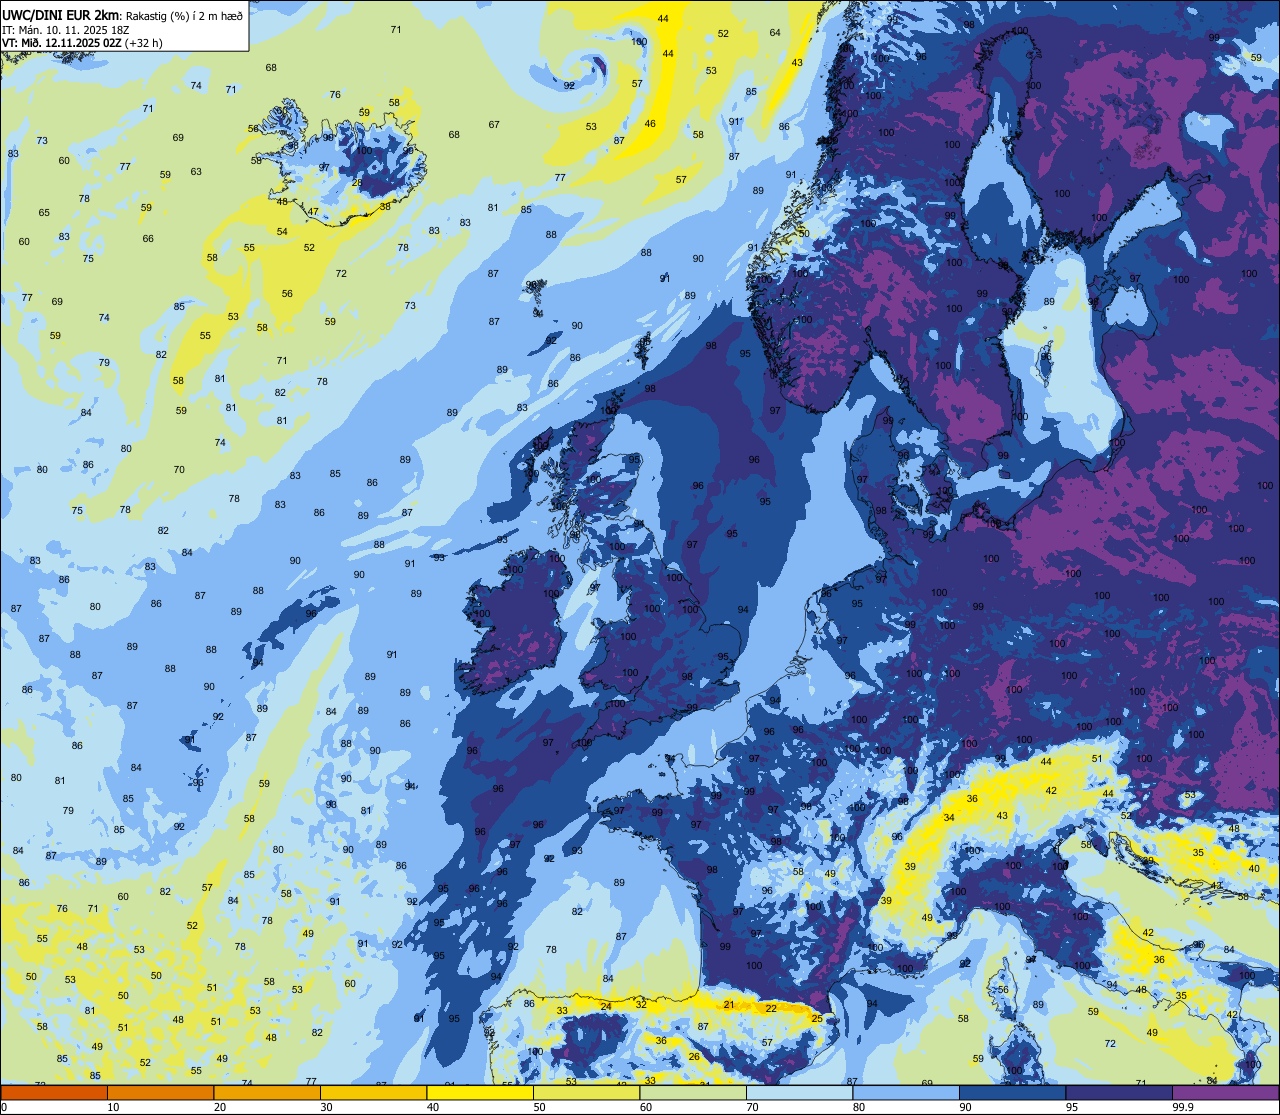1280x1115 pixels.
Task: Click the humidity value 28 over Iceland
Action: pos(358,182)
